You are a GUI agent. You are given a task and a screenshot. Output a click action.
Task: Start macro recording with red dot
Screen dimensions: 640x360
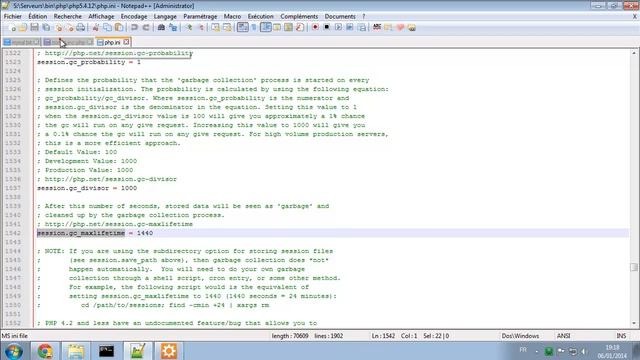click(x=315, y=27)
